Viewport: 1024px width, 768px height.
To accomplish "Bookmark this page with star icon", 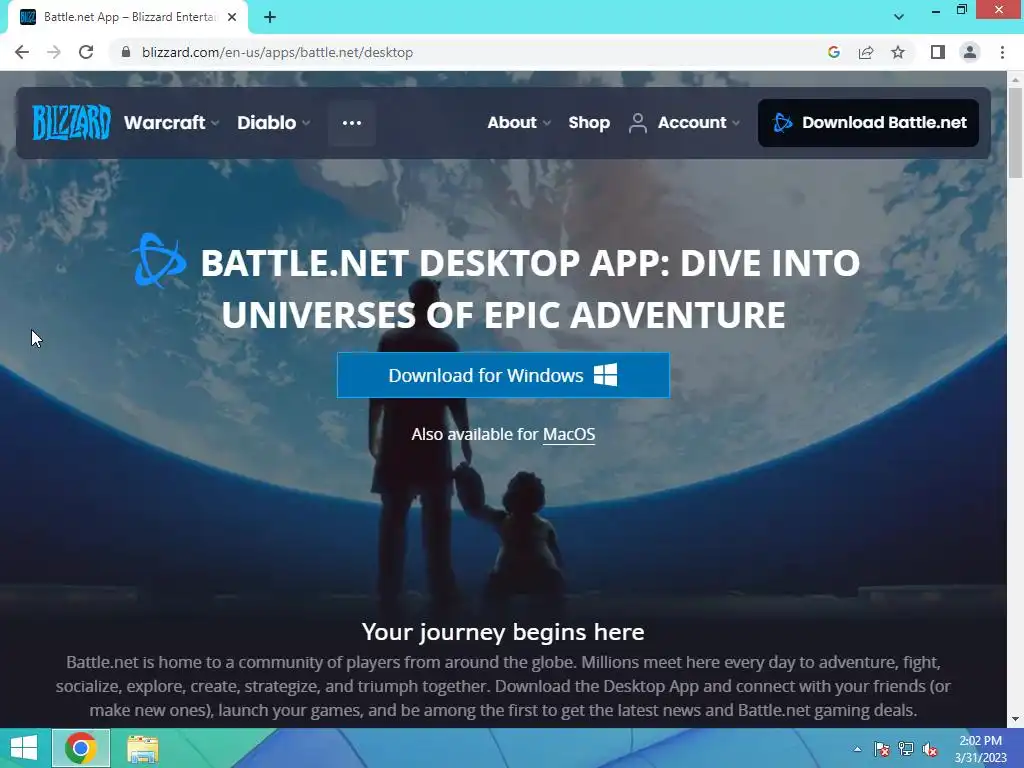I will point(898,52).
